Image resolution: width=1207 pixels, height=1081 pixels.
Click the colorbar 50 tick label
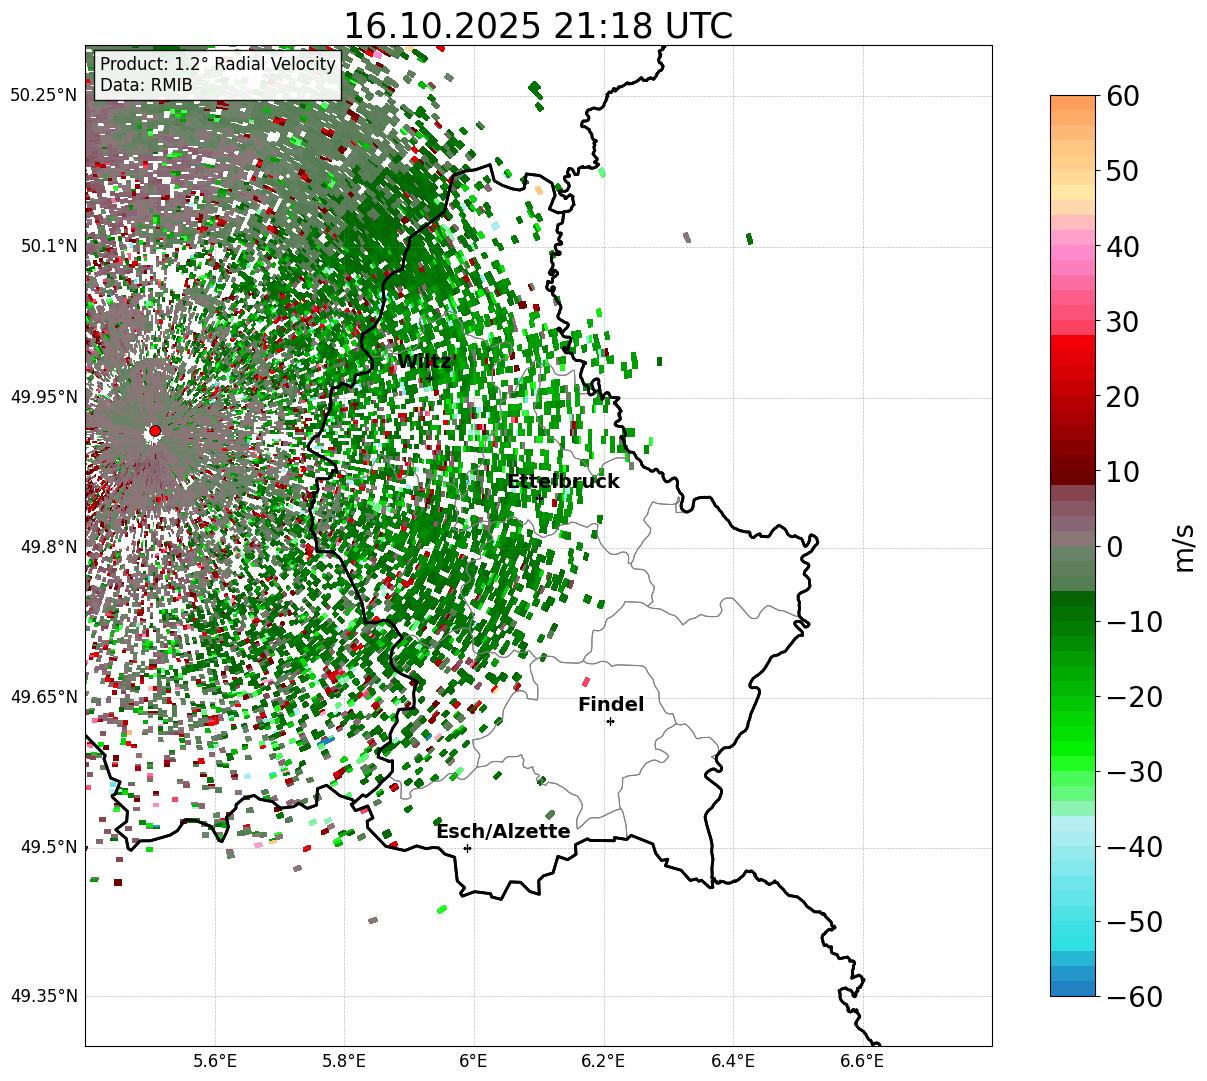pyautogui.click(x=1122, y=171)
